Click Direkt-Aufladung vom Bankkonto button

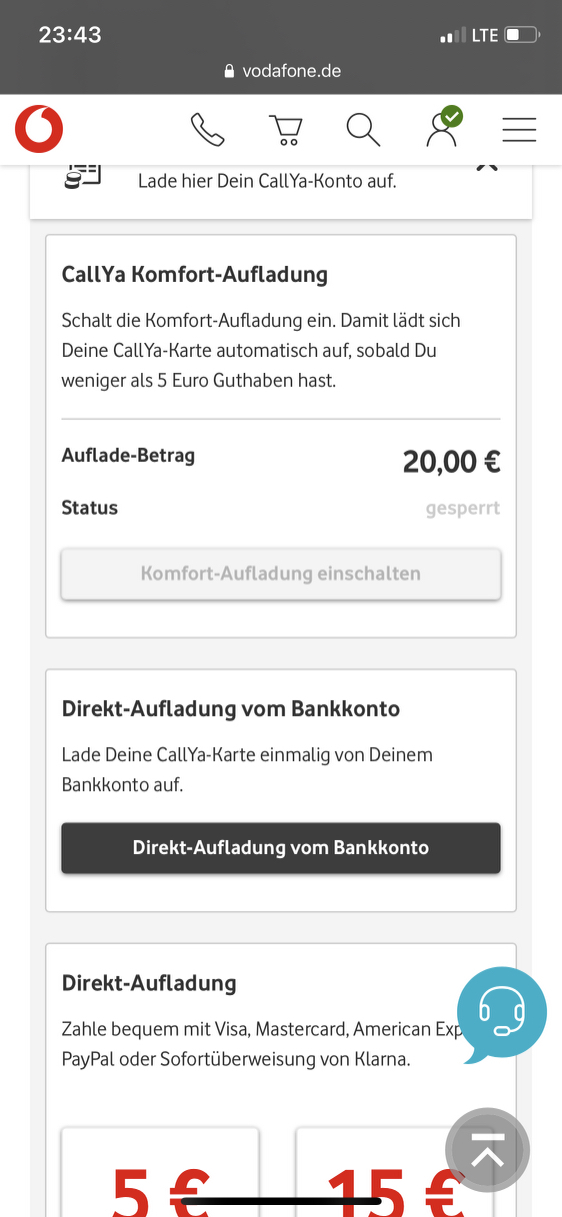pos(281,848)
